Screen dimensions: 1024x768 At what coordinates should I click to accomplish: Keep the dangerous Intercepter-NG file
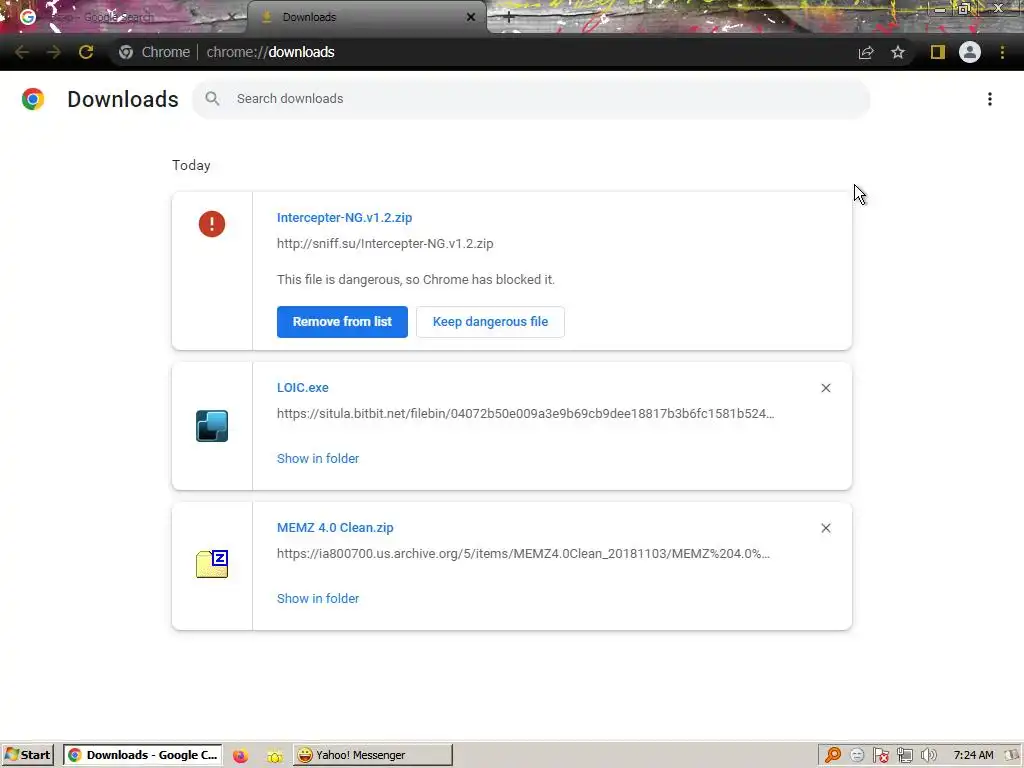coord(490,322)
